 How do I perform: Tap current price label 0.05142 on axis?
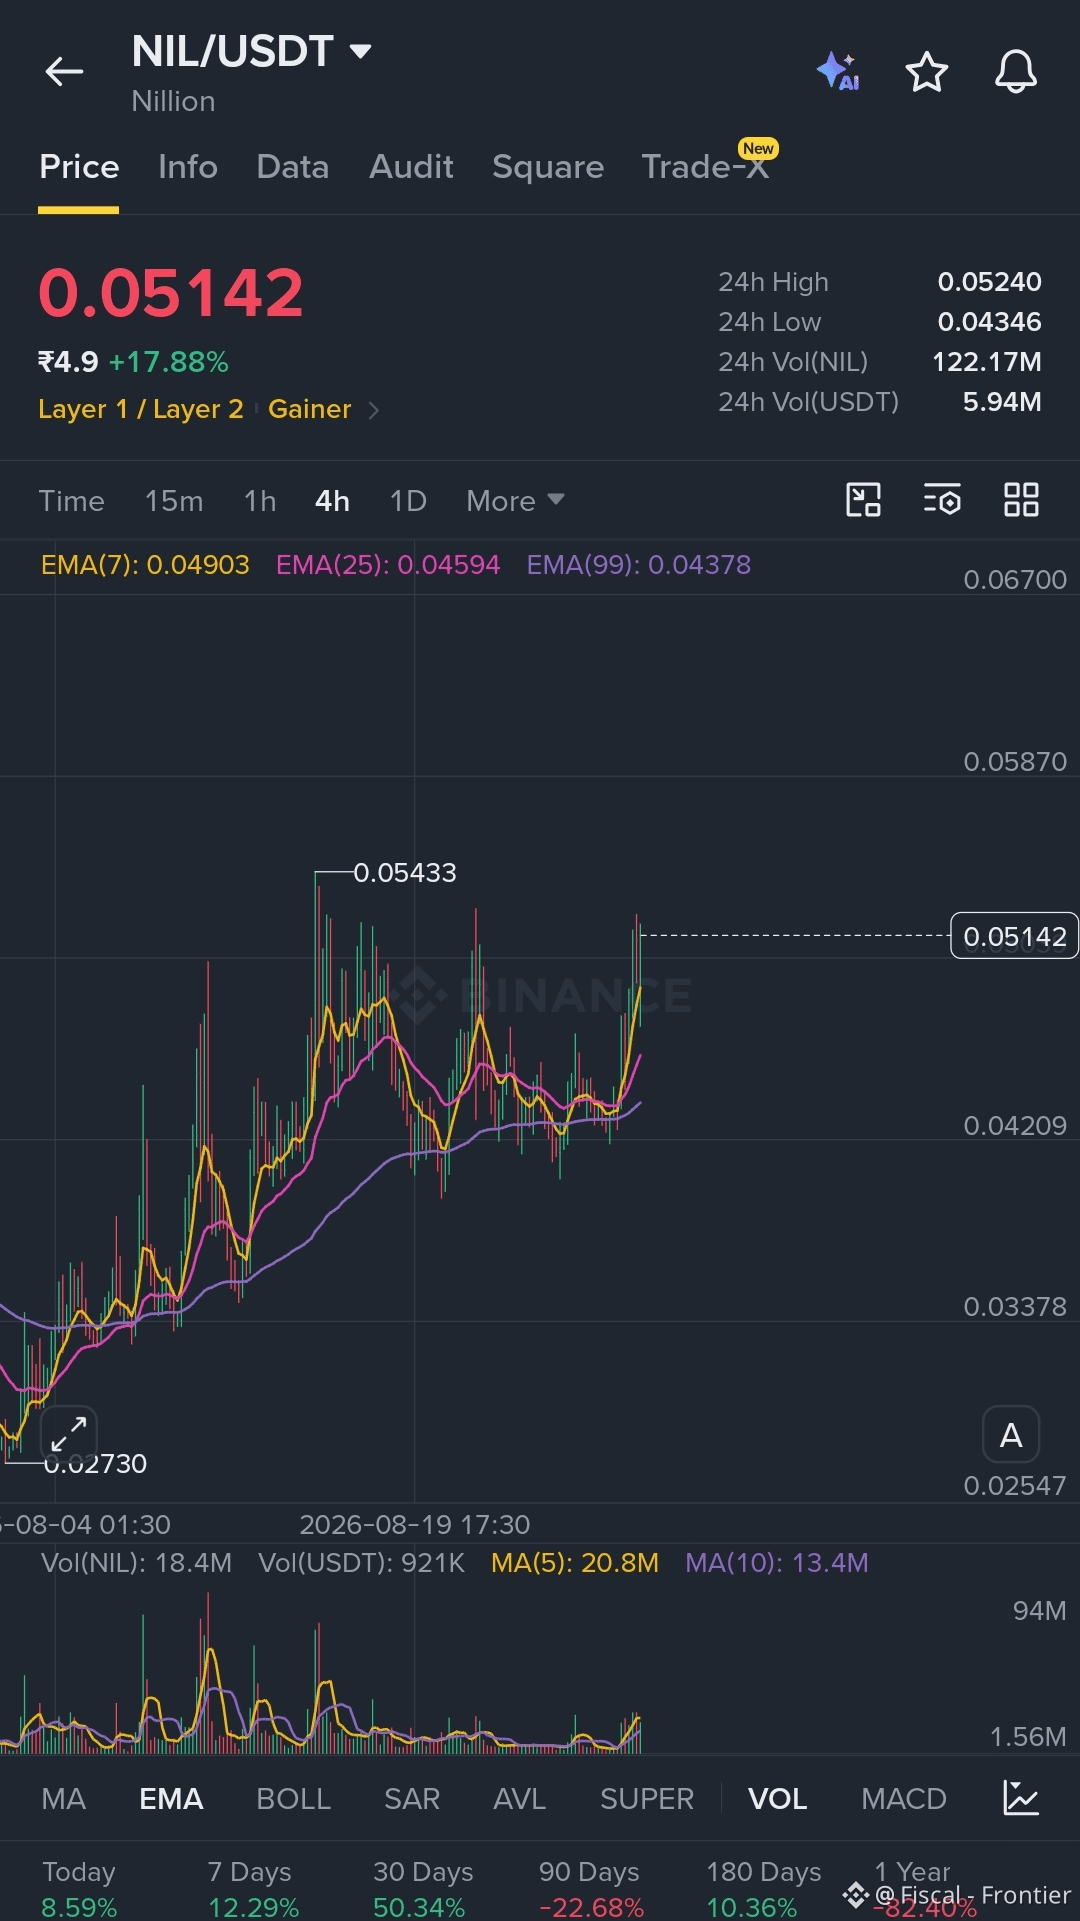[1014, 936]
